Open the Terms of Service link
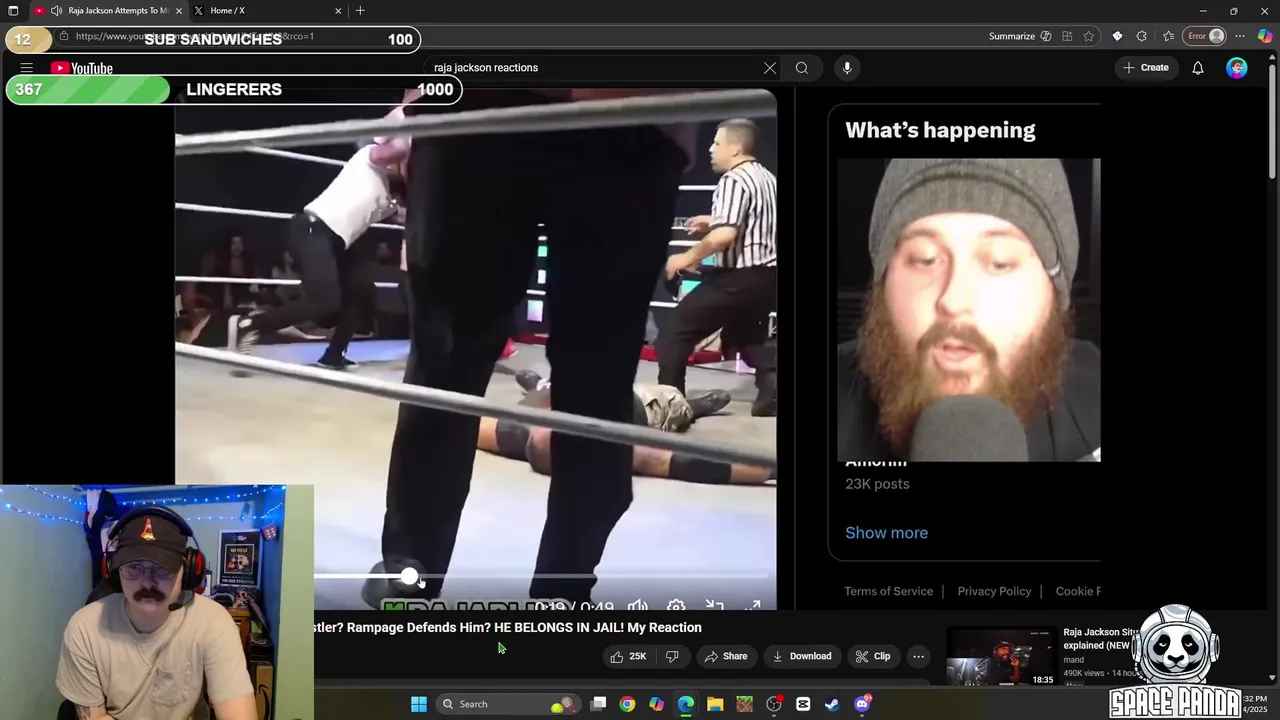Image resolution: width=1280 pixels, height=720 pixels. 888,591
